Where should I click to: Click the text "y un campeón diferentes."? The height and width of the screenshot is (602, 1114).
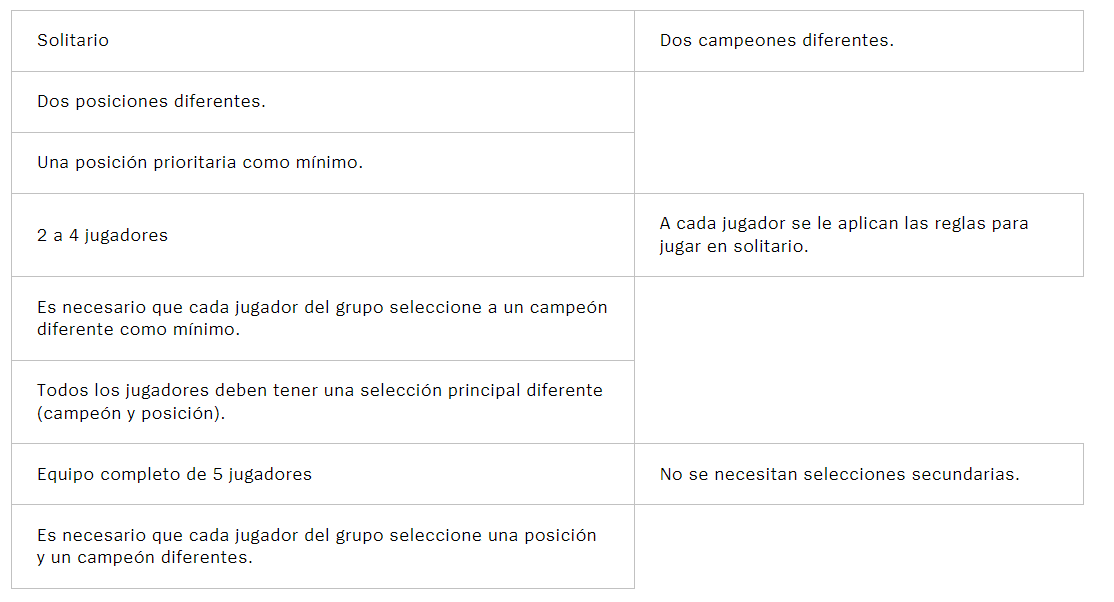[x=144, y=558]
